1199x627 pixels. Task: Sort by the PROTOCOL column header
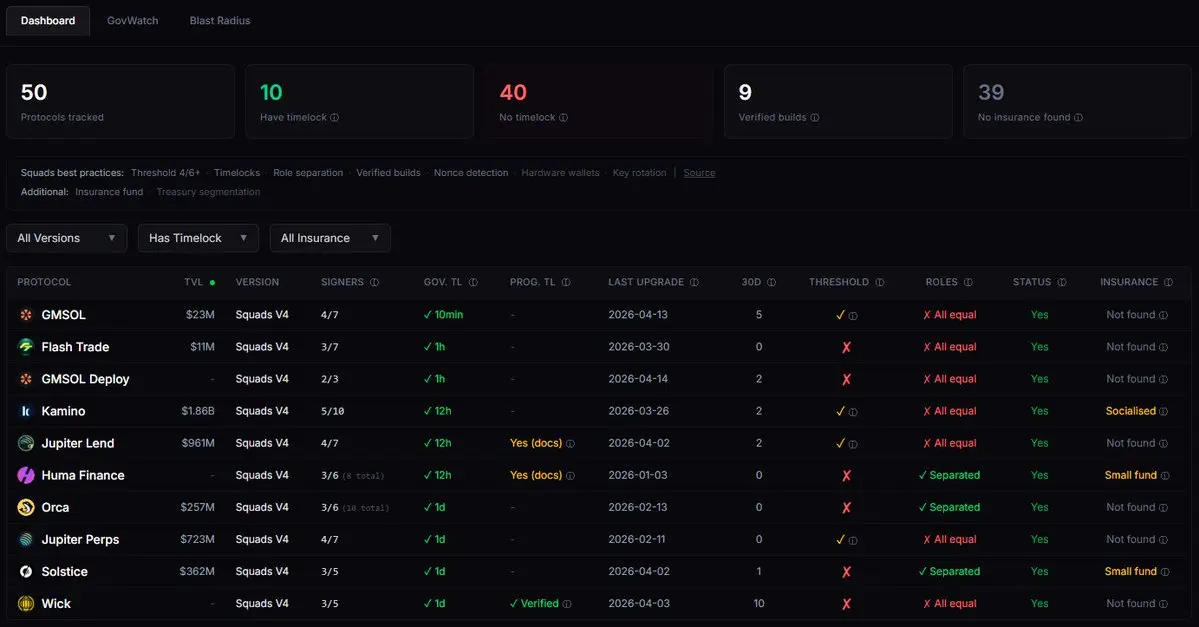pyautogui.click(x=44, y=282)
